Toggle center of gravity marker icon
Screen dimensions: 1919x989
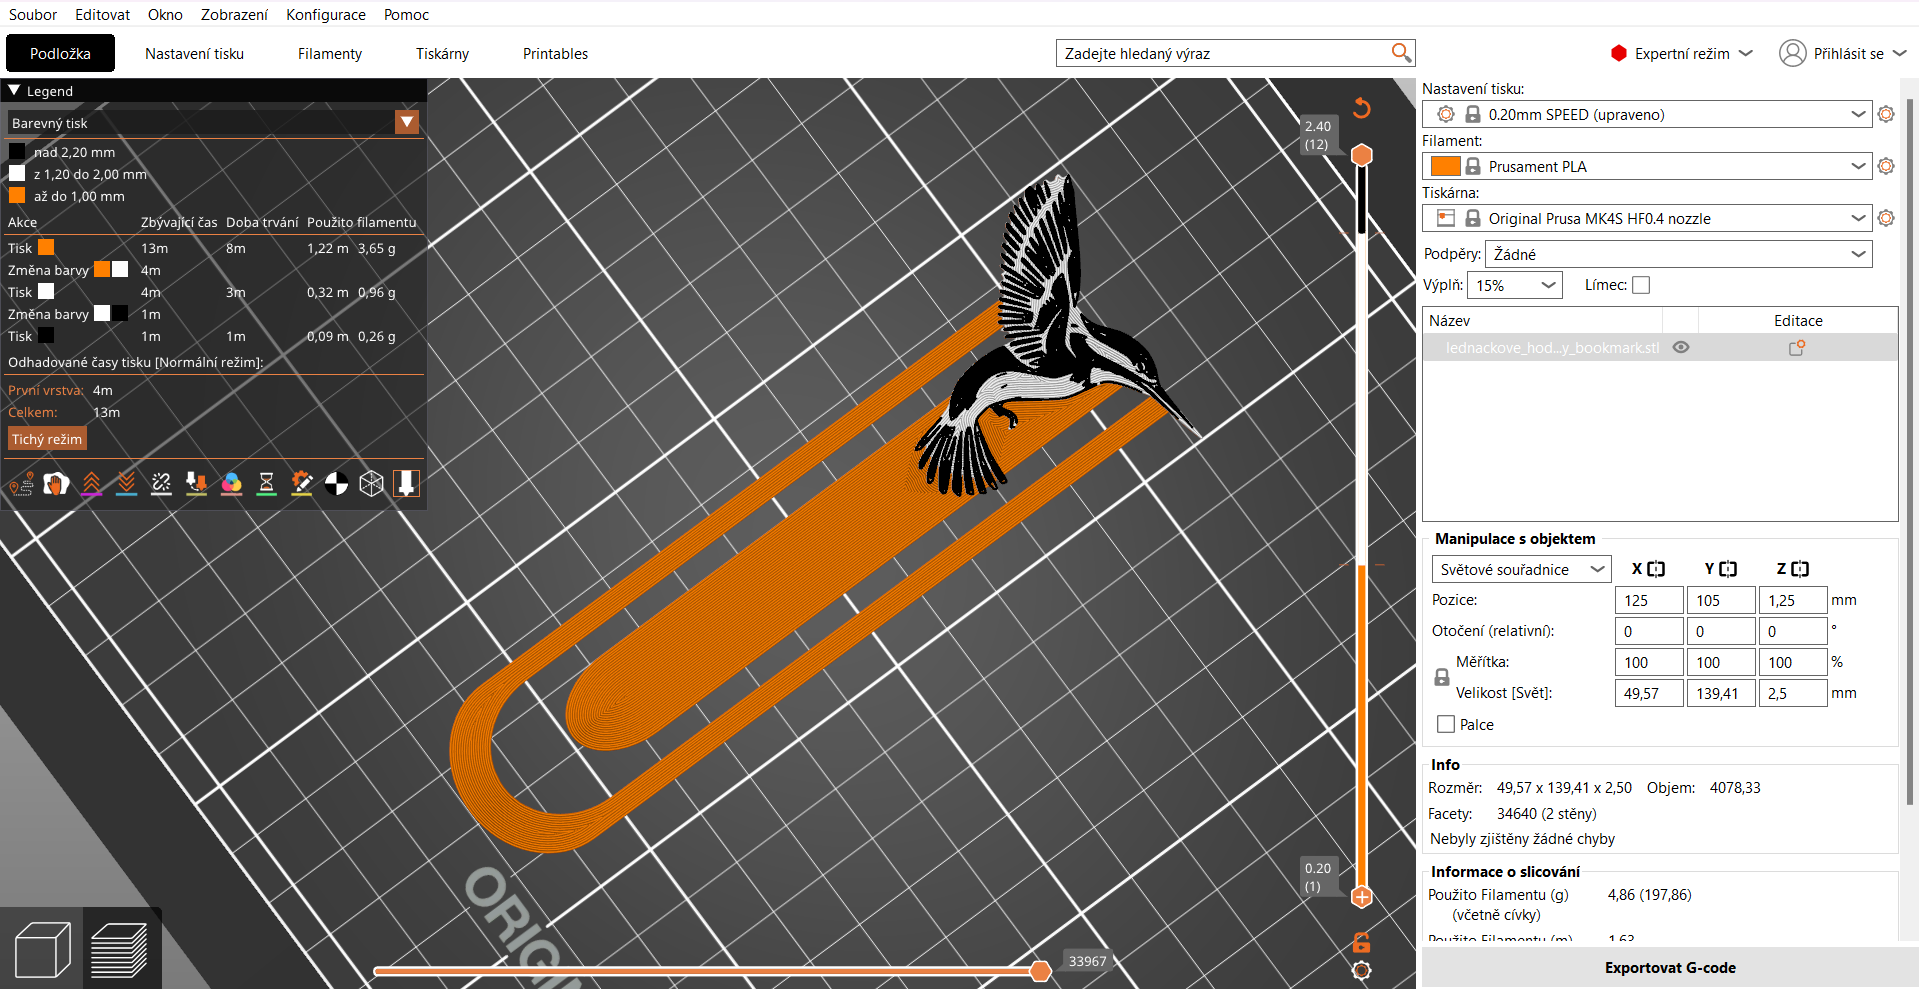click(336, 484)
